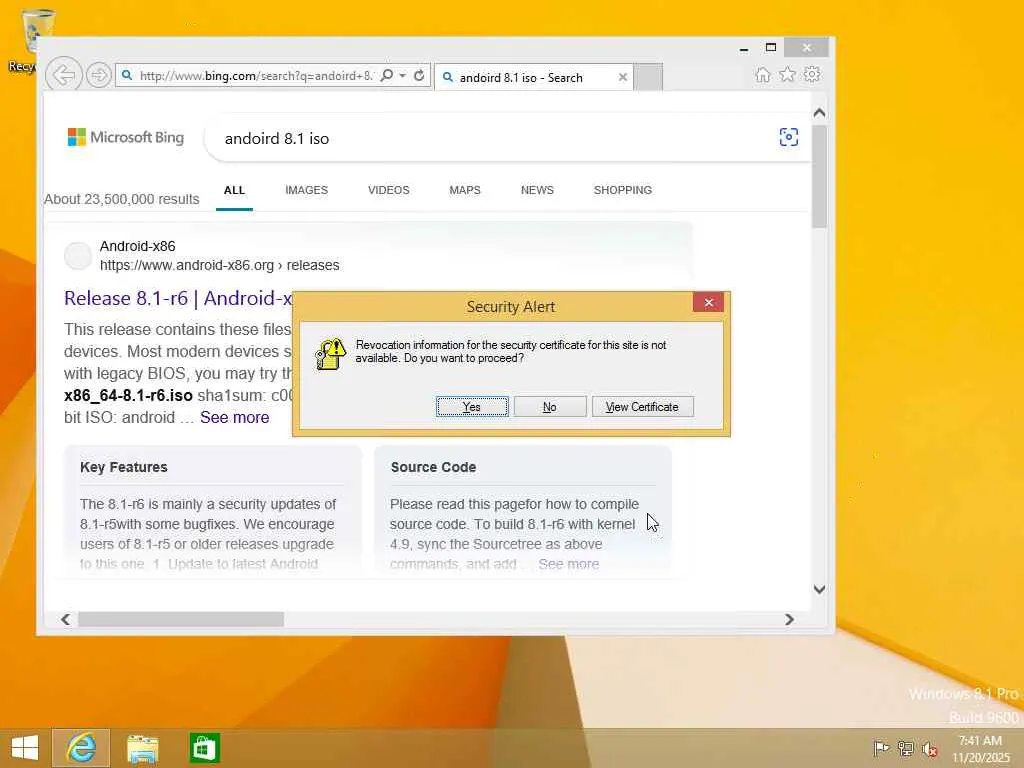Image resolution: width=1024 pixels, height=768 pixels.
Task: Minimize the Internet Explorer window
Action: click(744, 48)
